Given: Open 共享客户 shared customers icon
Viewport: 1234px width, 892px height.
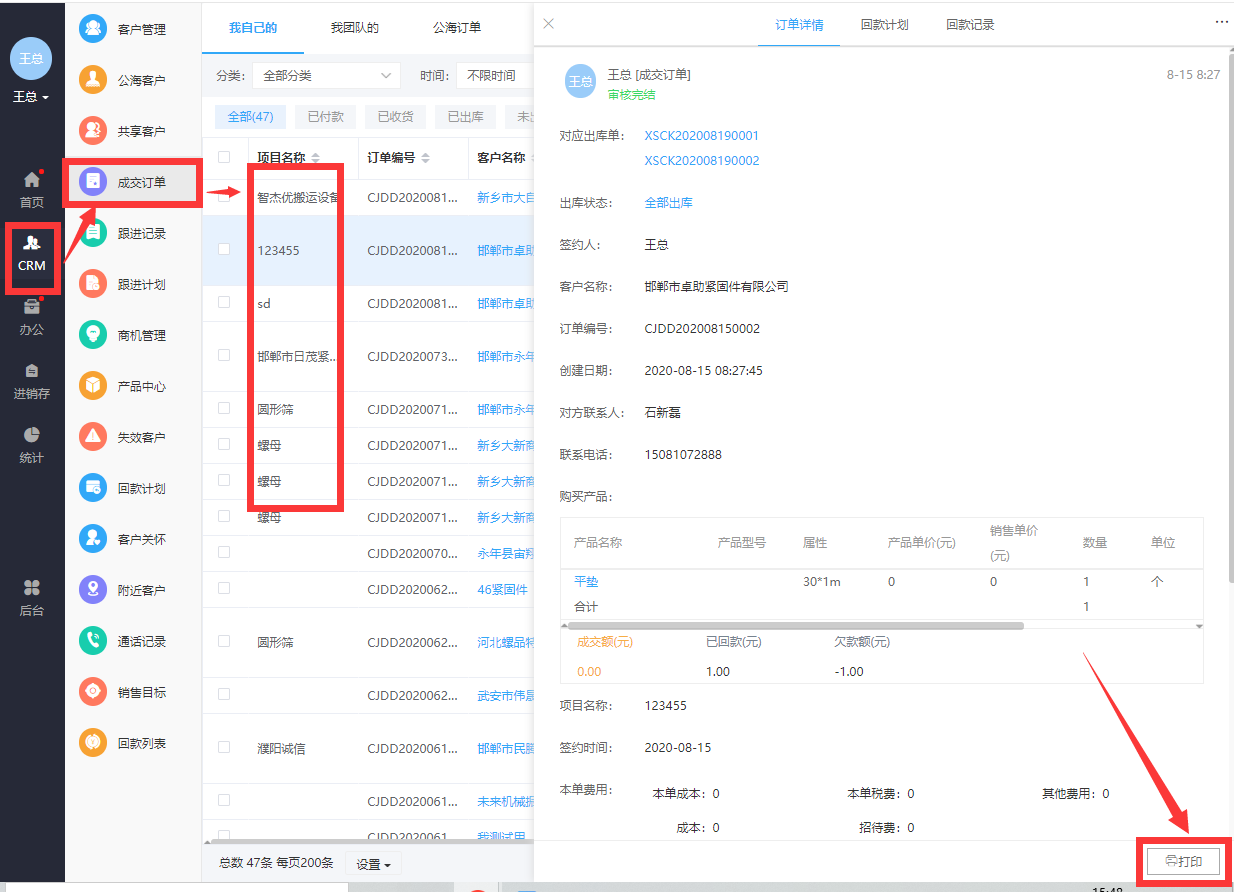Looking at the screenshot, I should click(93, 131).
